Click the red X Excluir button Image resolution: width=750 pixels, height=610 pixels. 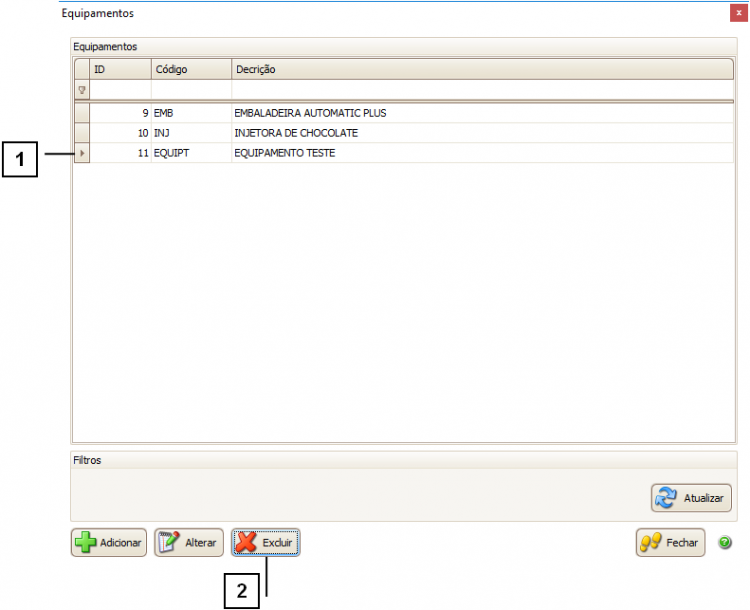pyautogui.click(x=266, y=542)
